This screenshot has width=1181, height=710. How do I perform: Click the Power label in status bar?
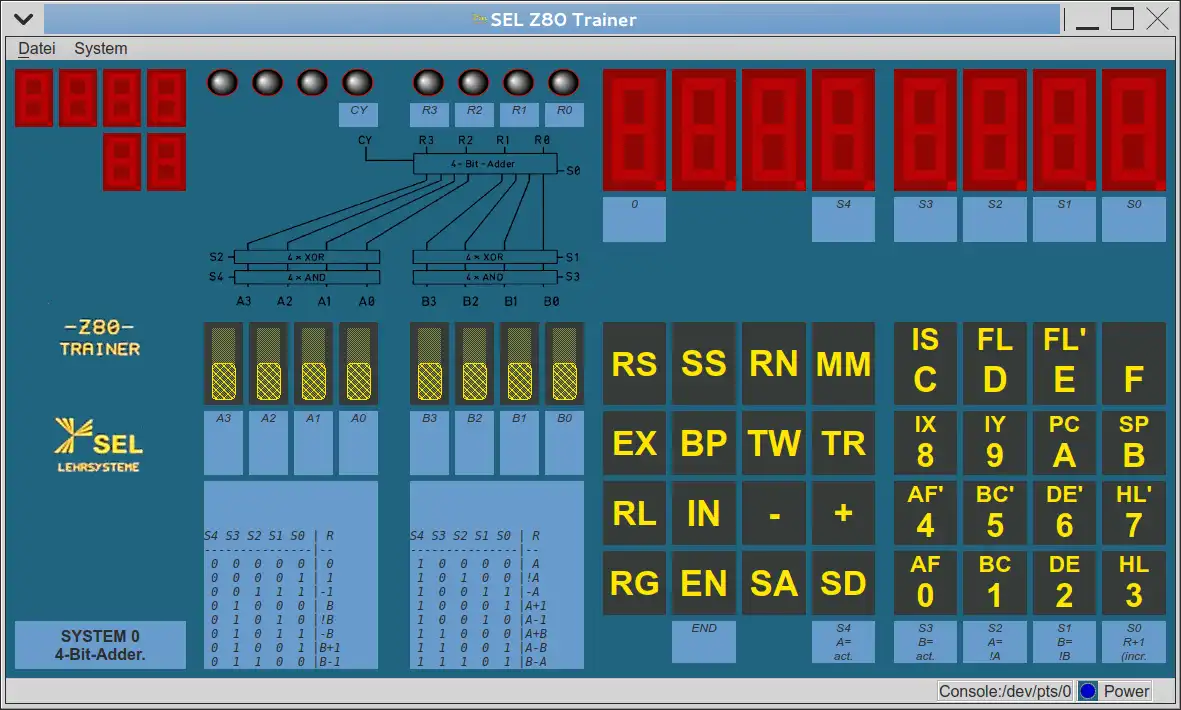(1126, 690)
